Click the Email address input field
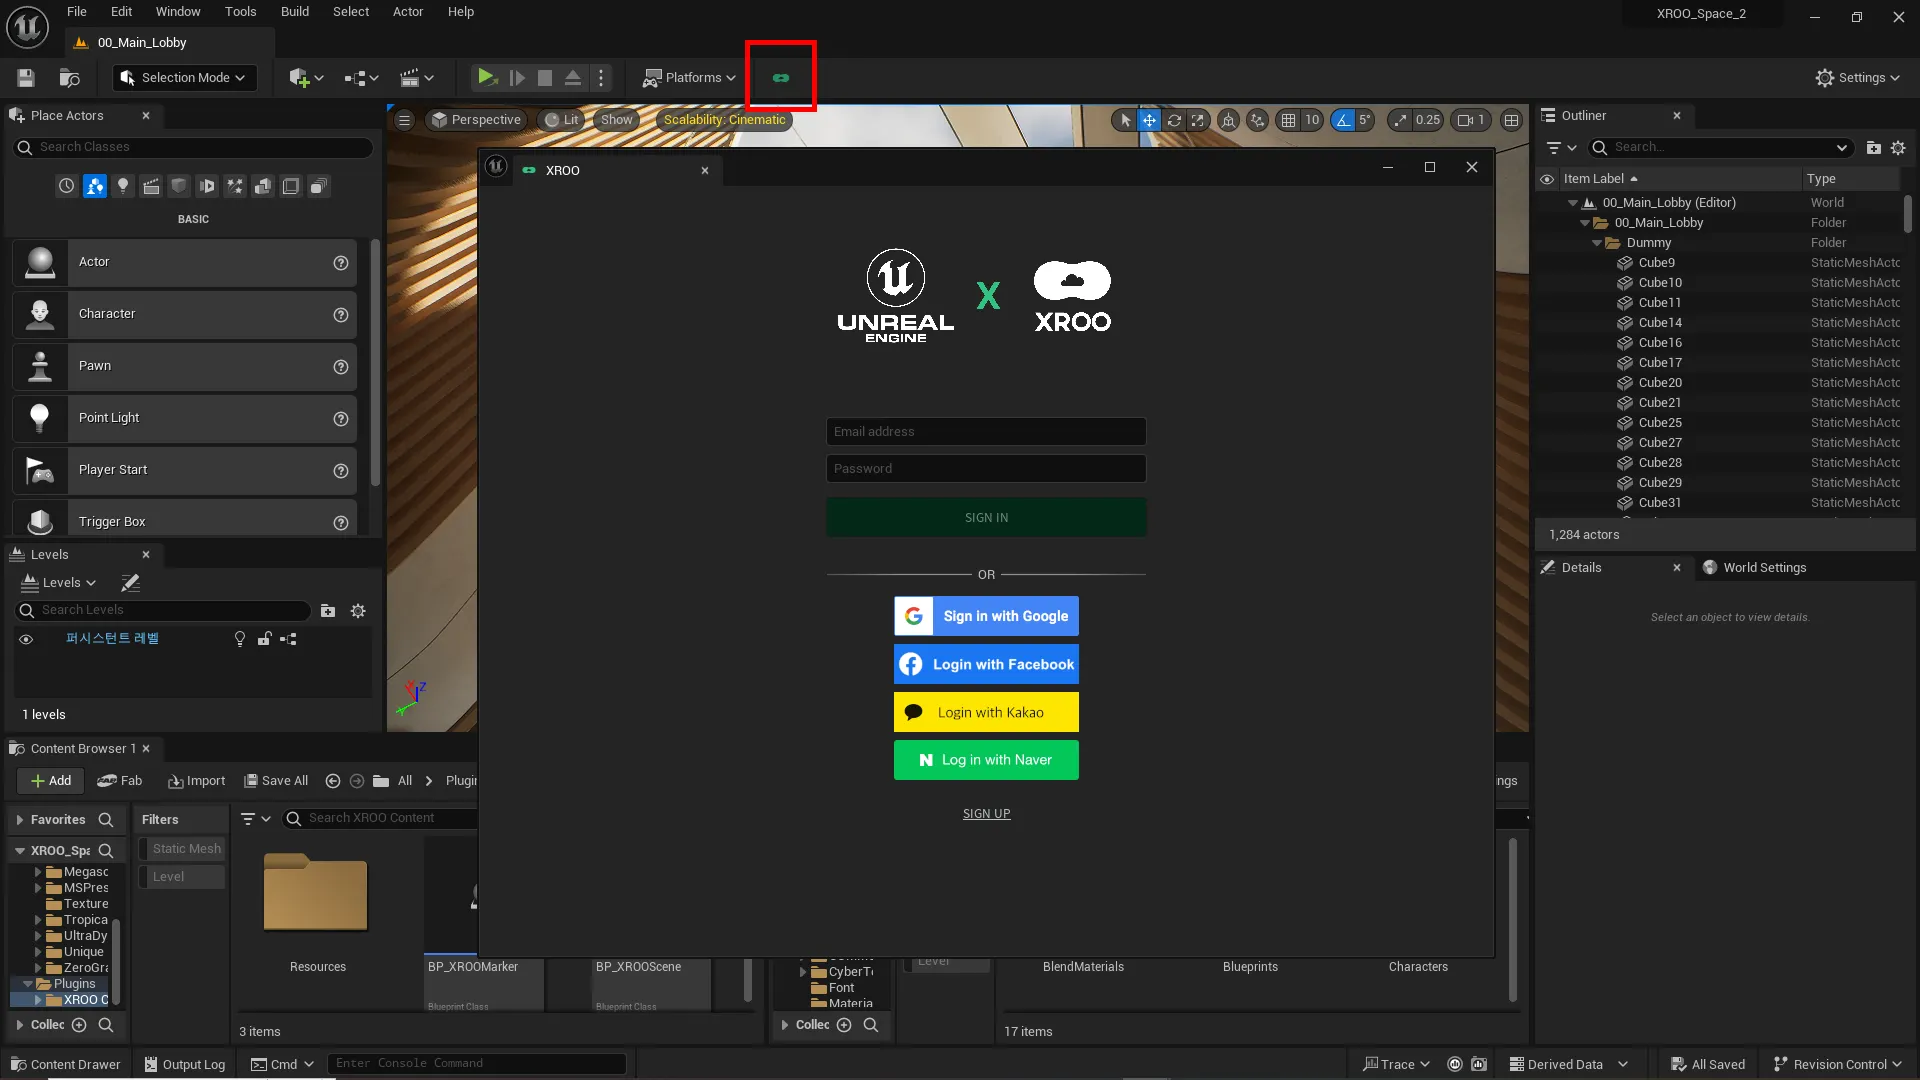Viewport: 1920px width, 1080px height. [x=986, y=432]
